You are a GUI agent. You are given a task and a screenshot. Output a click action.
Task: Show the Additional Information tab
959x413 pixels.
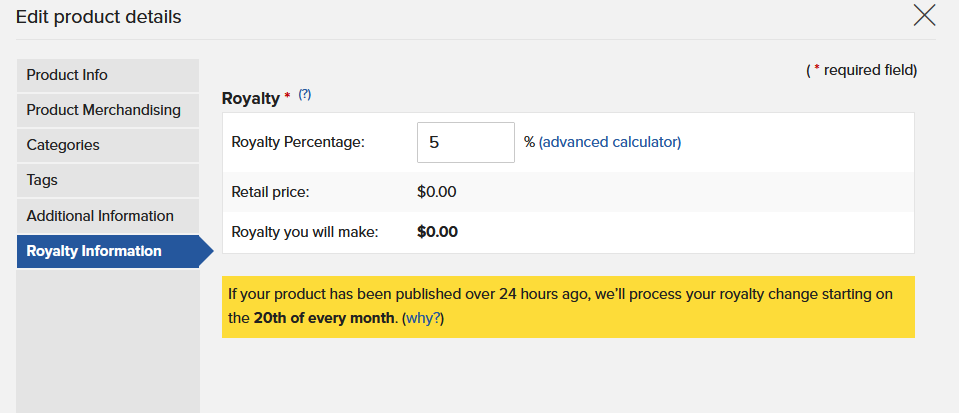[108, 216]
